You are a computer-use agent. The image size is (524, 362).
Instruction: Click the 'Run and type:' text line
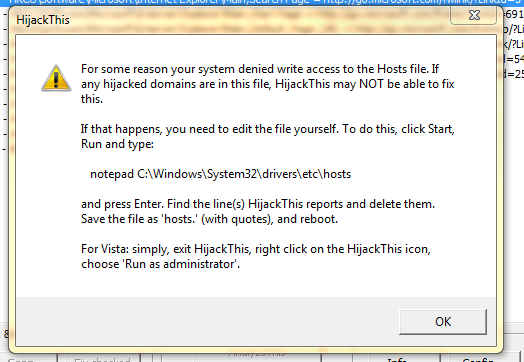coord(117,144)
